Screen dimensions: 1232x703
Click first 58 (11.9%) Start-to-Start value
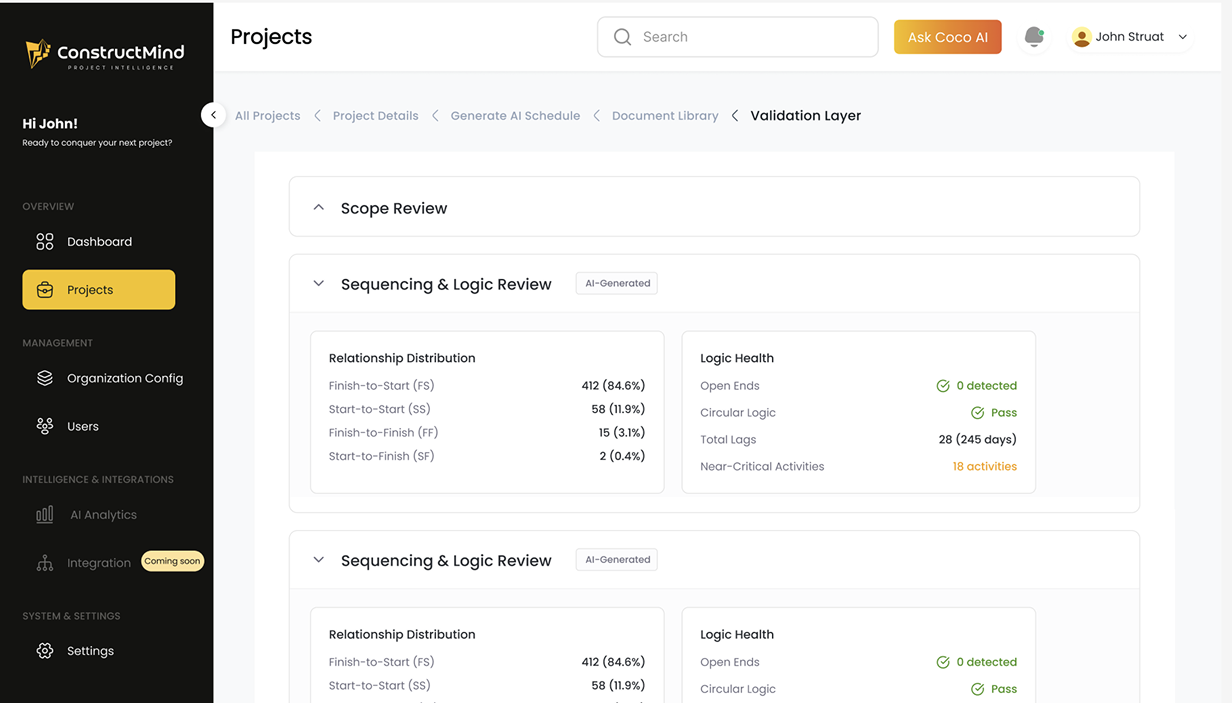(x=618, y=409)
